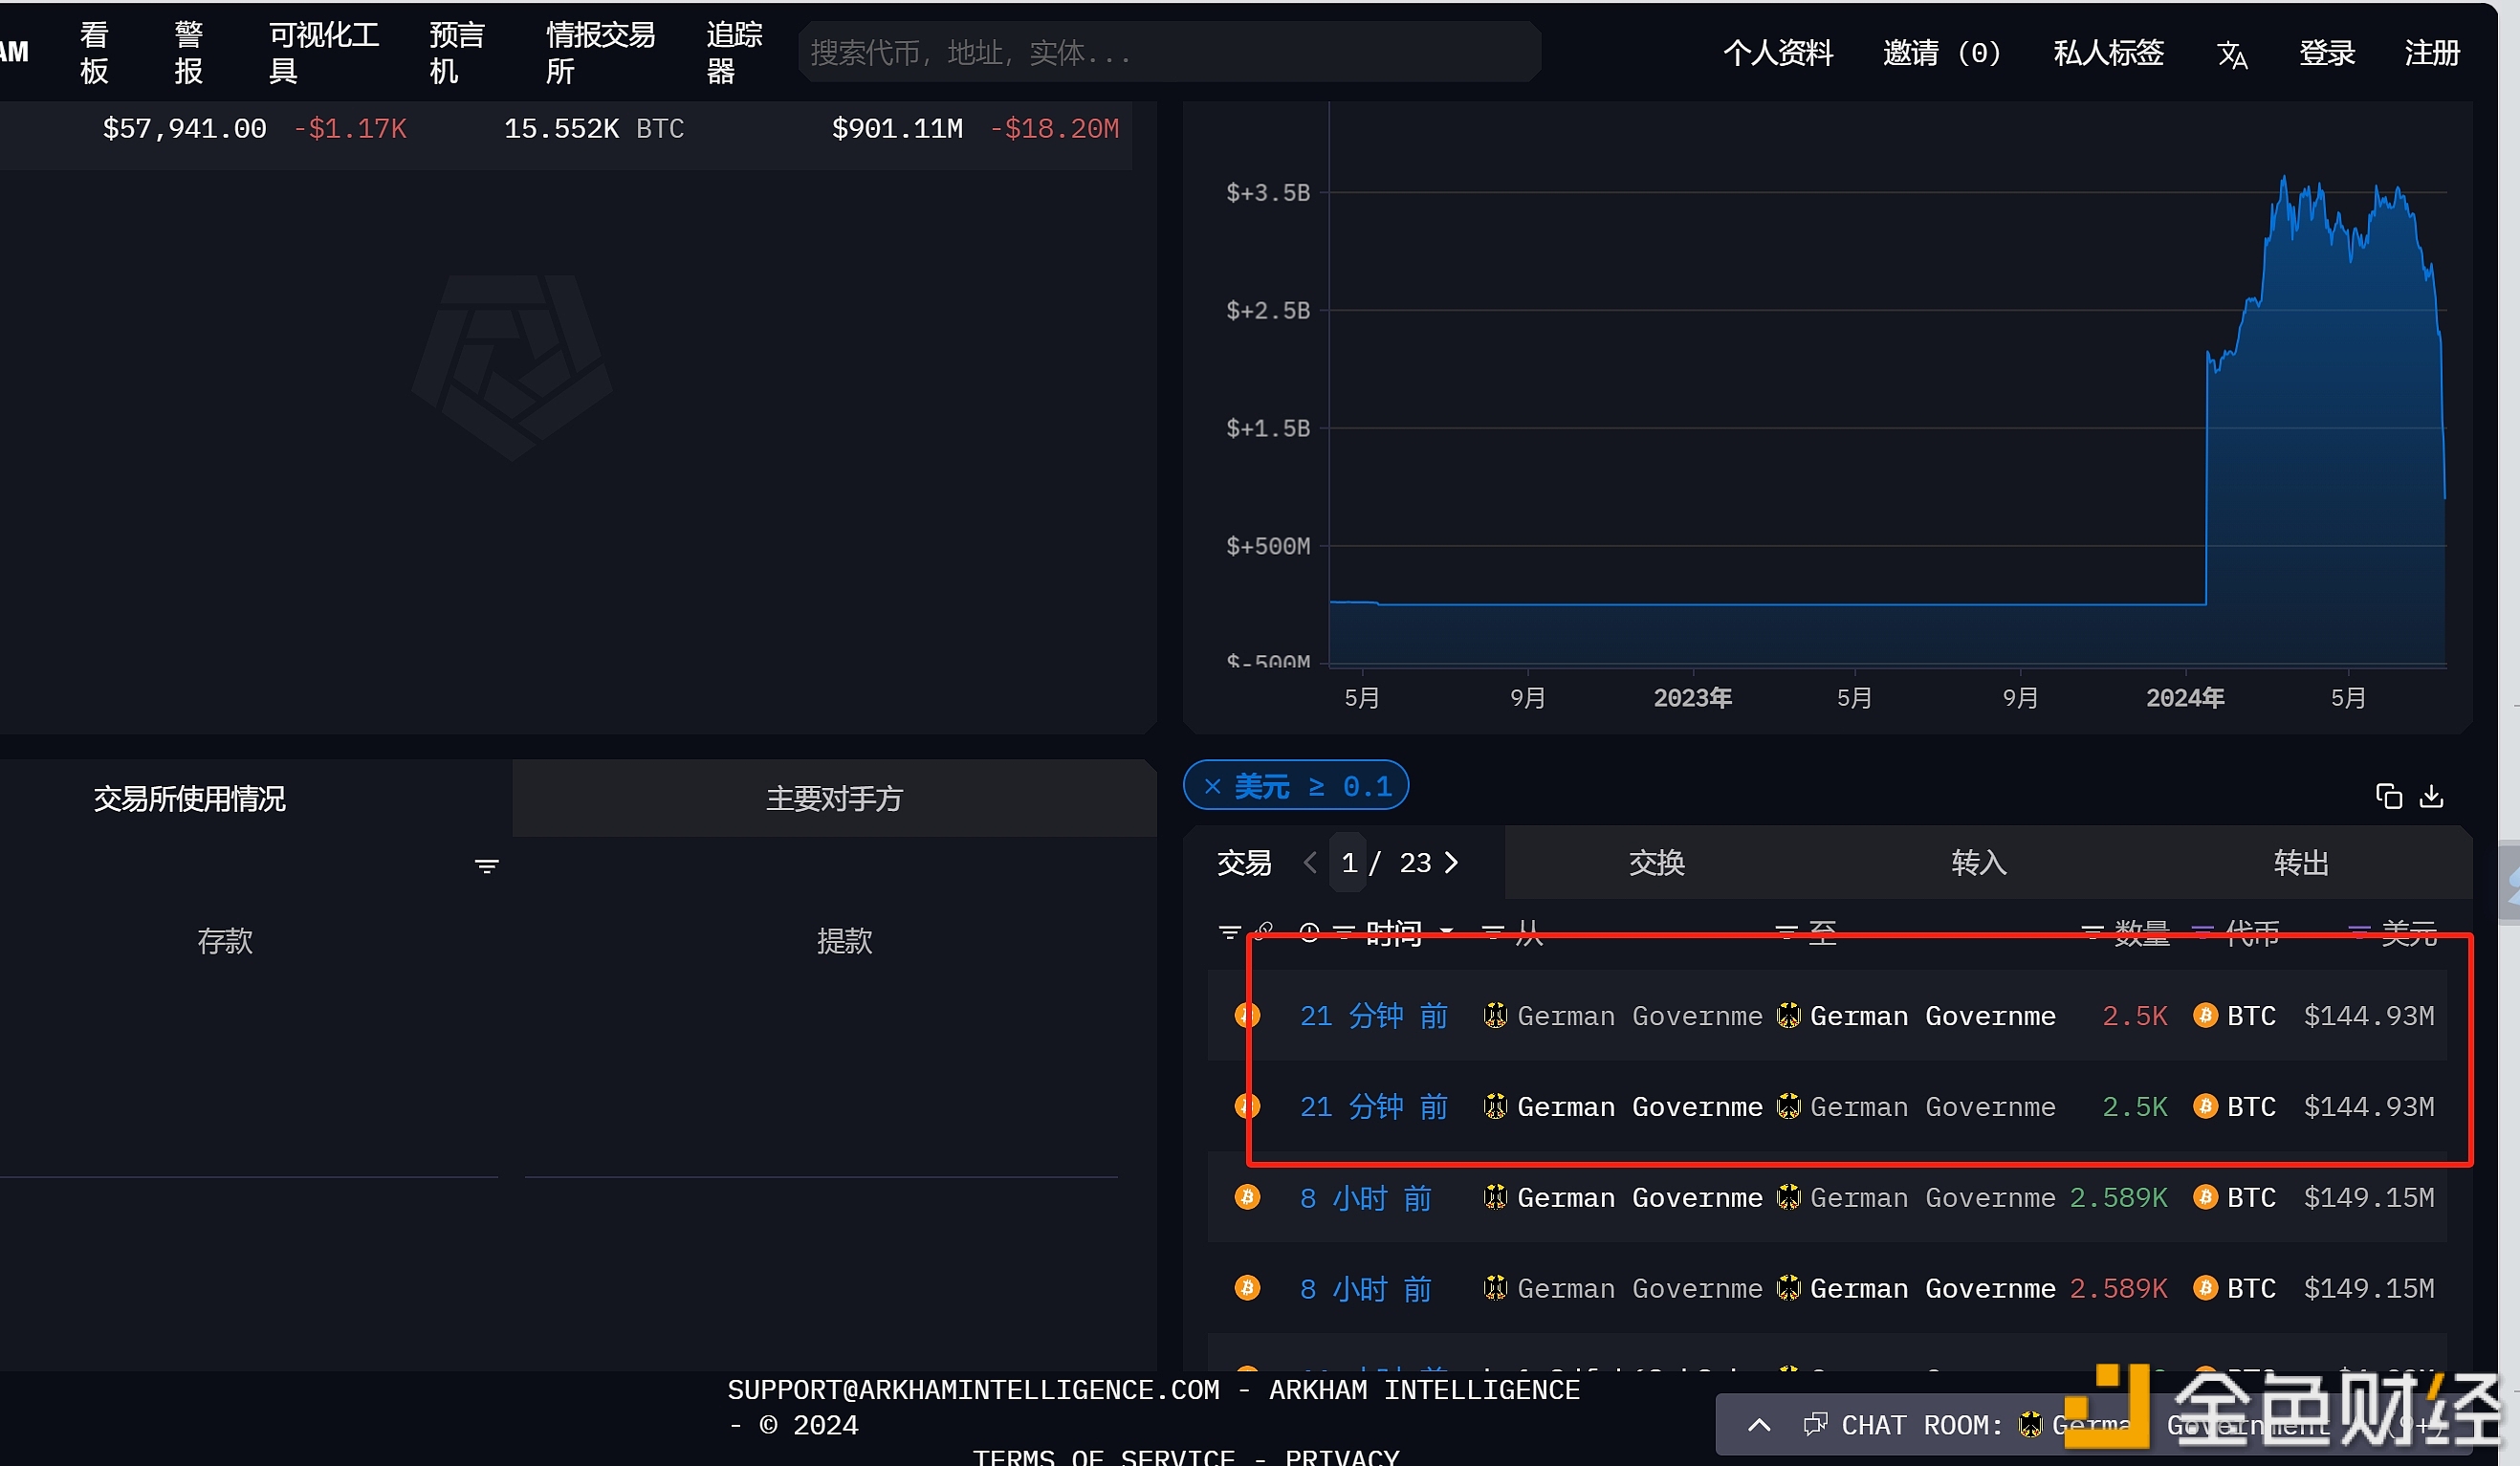Image resolution: width=2520 pixels, height=1466 pixels.
Task: Remove the 美元 ≥ 0.1 filter chip
Action: click(1212, 787)
